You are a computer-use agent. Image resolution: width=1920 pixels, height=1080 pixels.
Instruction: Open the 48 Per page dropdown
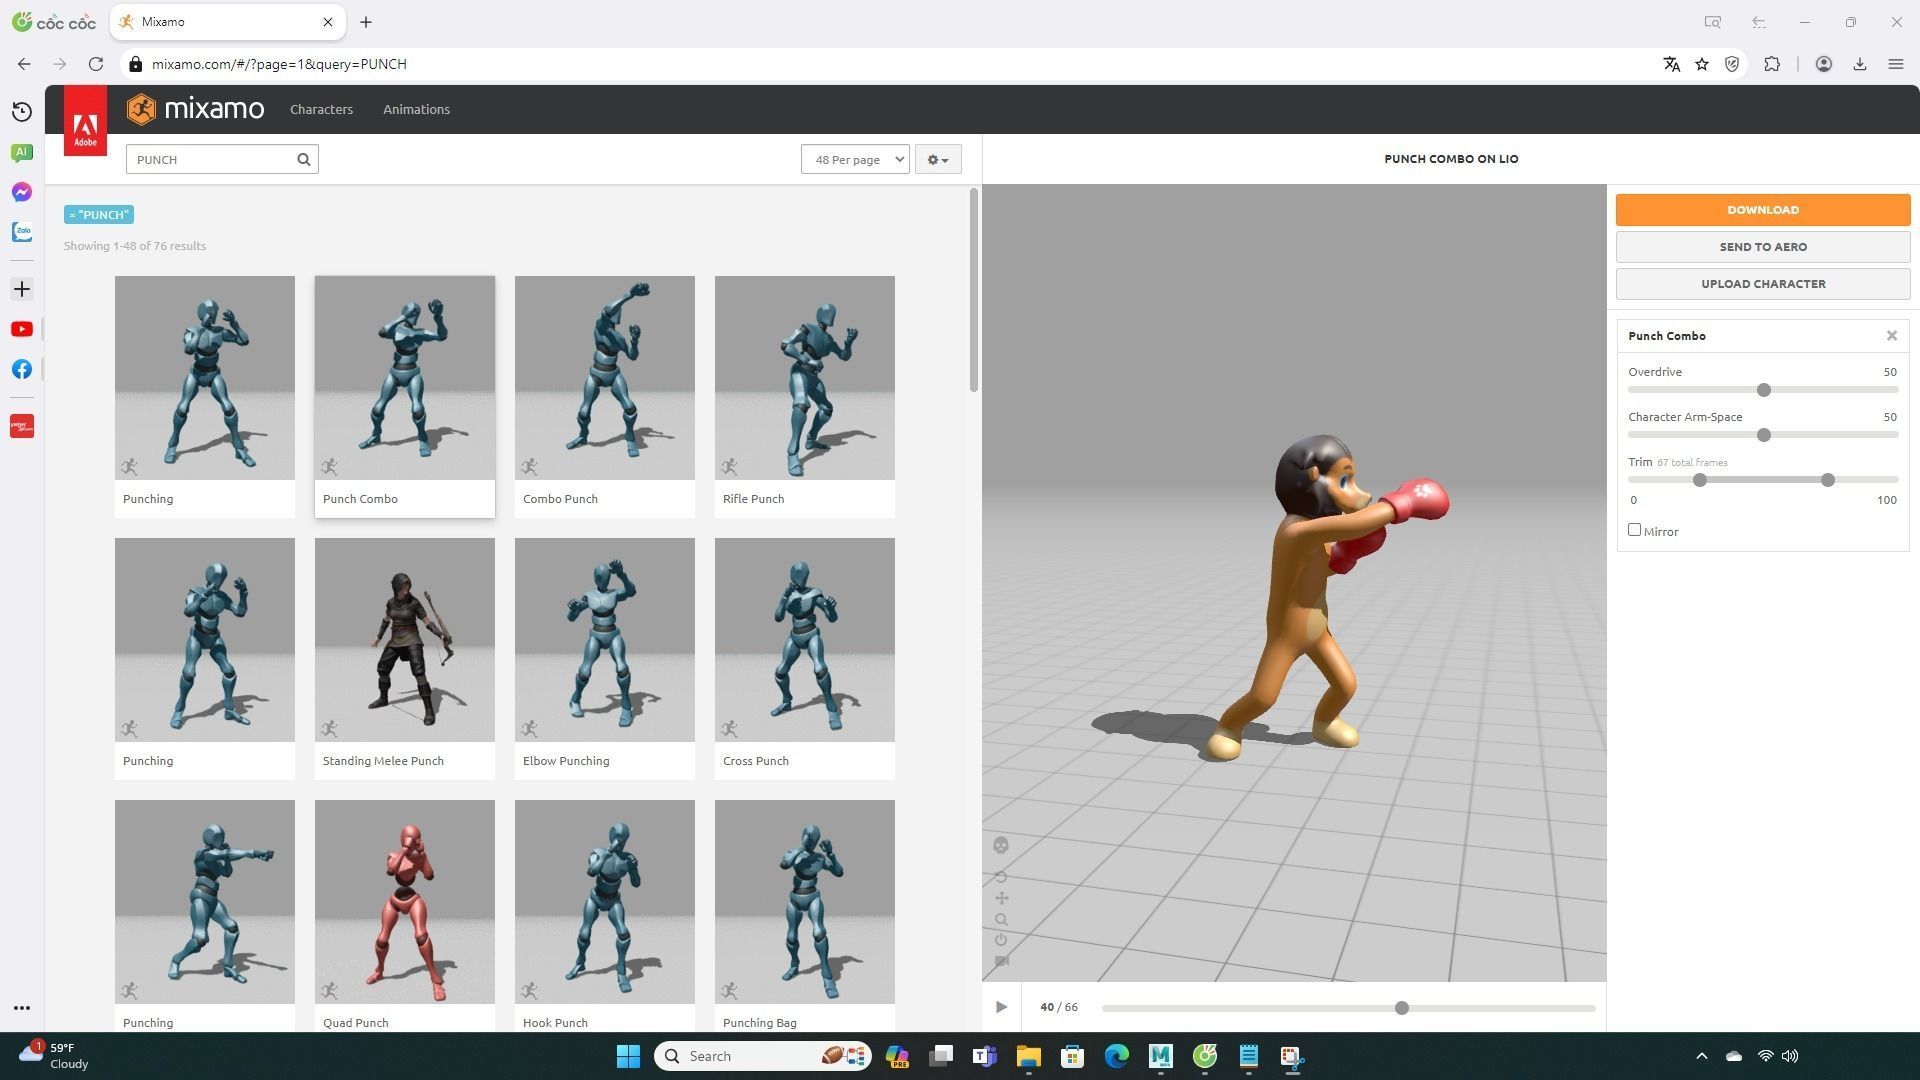pos(855,159)
